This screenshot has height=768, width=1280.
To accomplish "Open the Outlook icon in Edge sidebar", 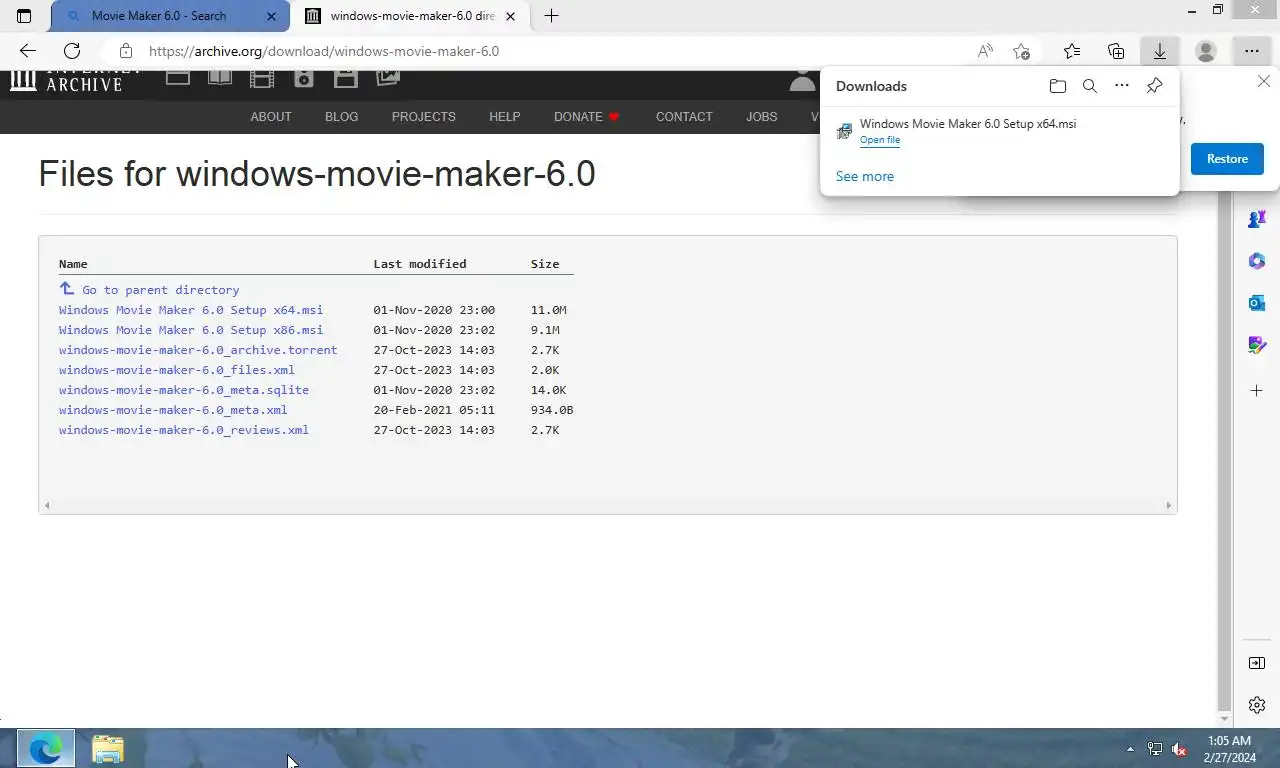I will tap(1257, 302).
